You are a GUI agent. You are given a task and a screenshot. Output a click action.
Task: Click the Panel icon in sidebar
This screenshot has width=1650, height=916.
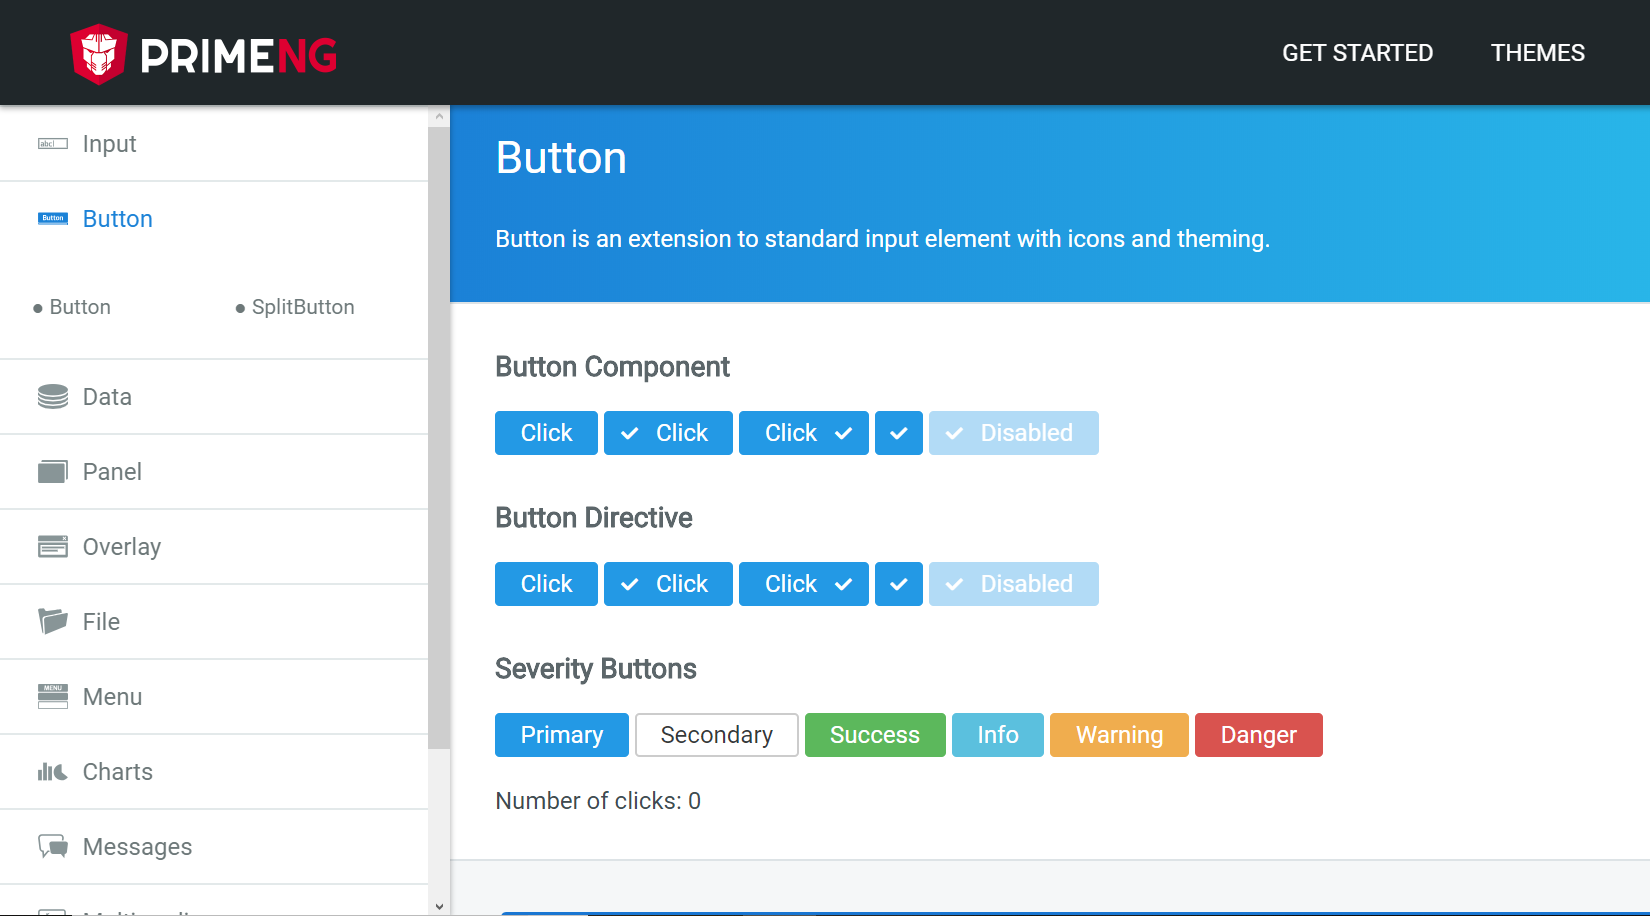pyautogui.click(x=52, y=472)
